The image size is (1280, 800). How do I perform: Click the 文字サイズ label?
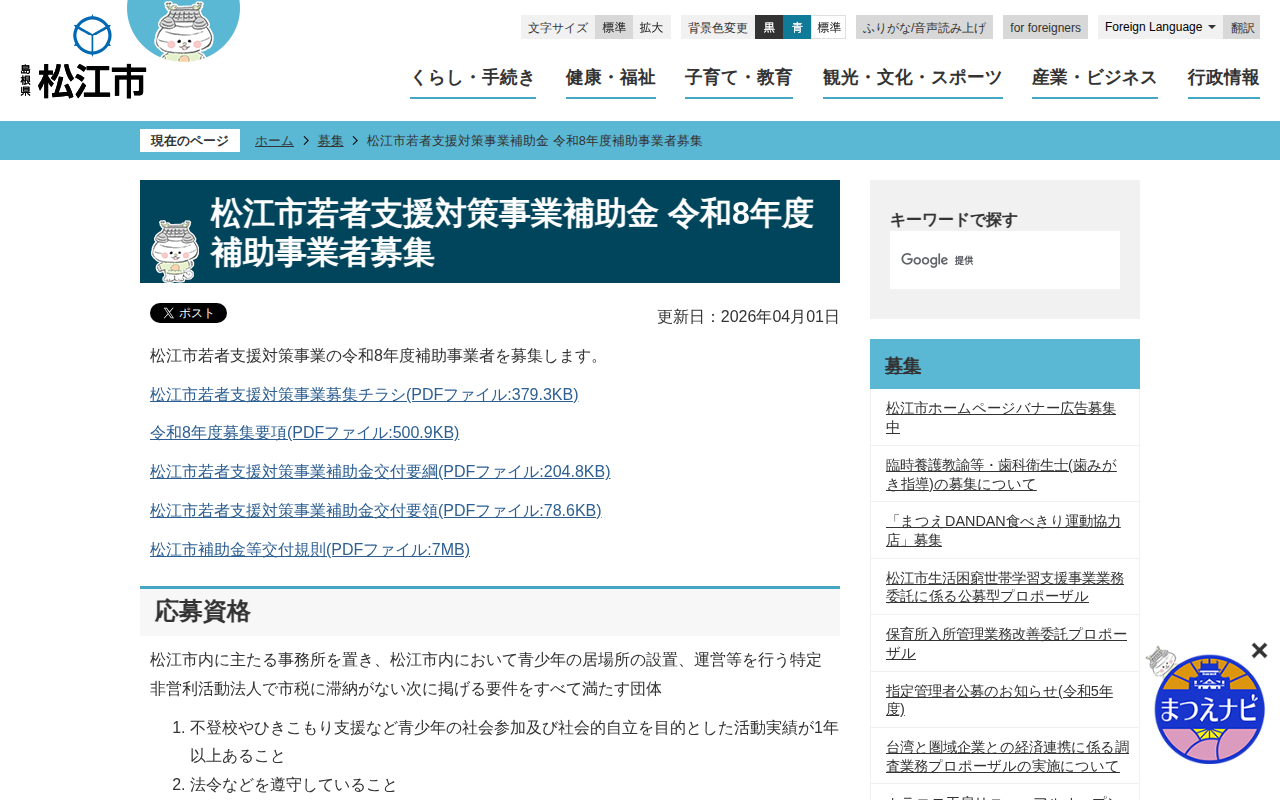coord(558,27)
